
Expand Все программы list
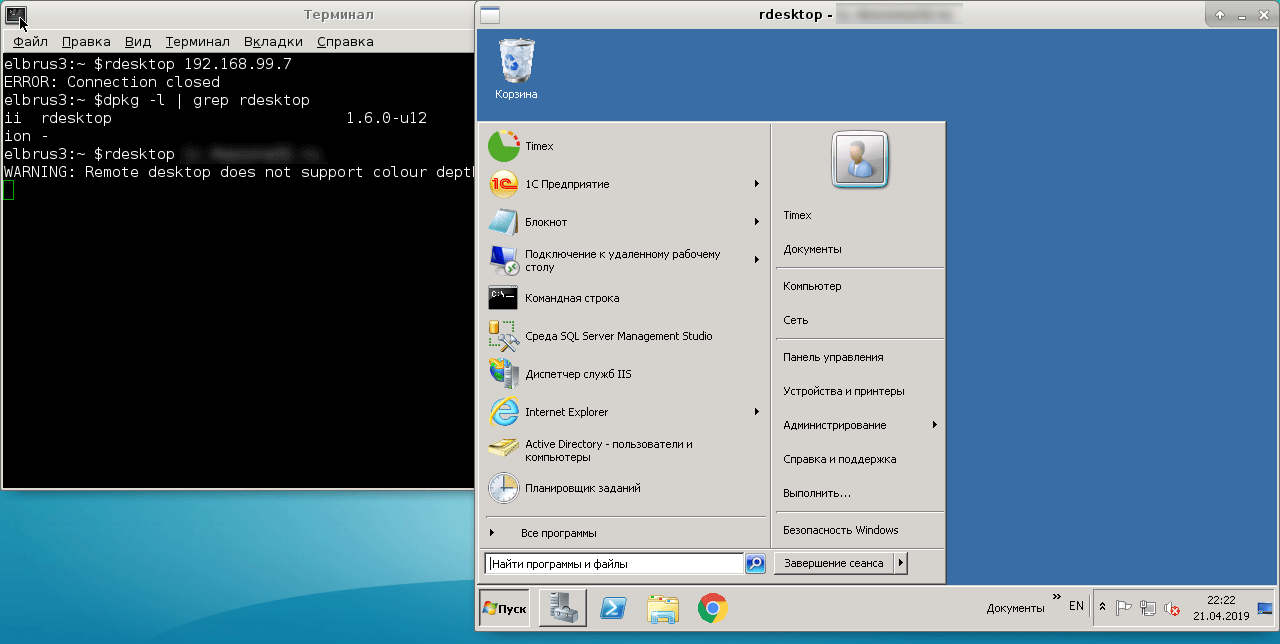pos(558,533)
